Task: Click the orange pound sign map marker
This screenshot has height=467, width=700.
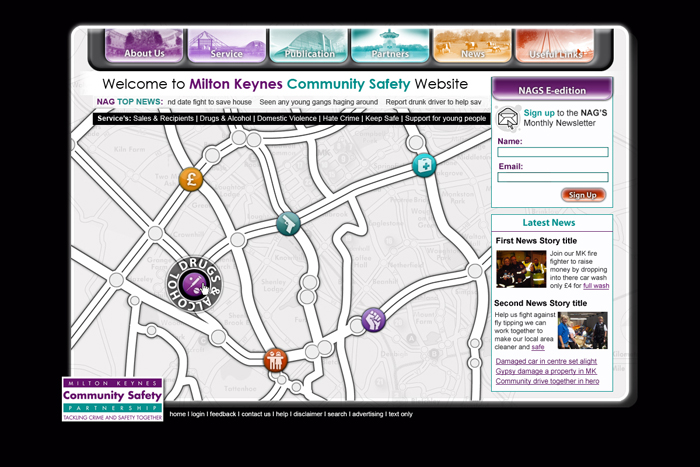Action: pyautogui.click(x=191, y=179)
